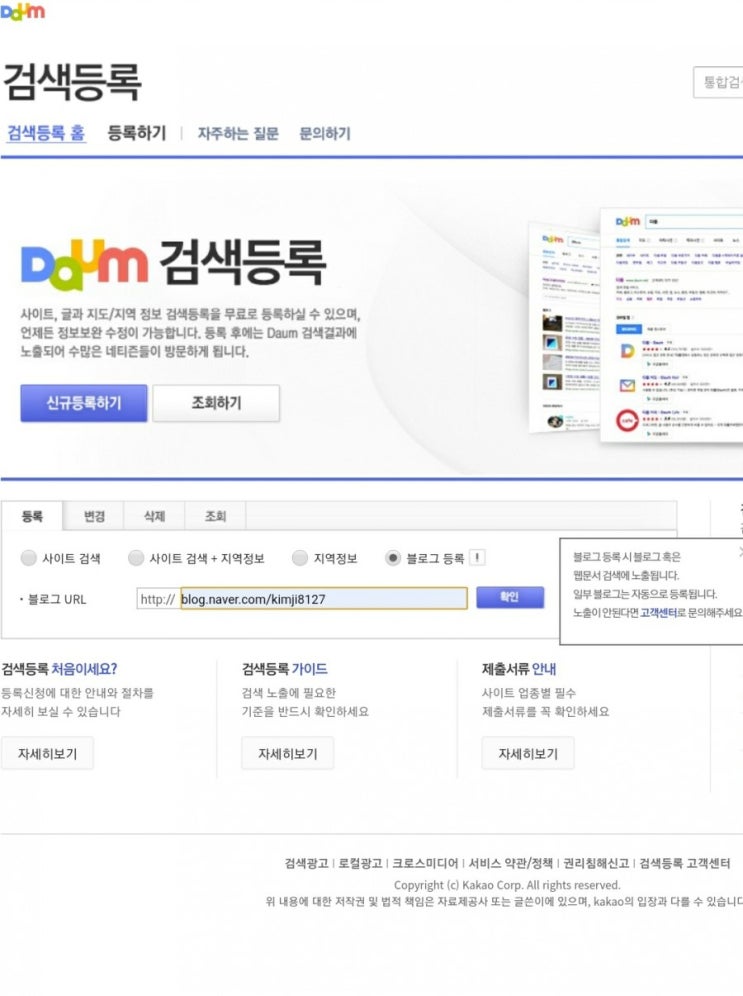Click the 통합검색 search box

[718, 82]
